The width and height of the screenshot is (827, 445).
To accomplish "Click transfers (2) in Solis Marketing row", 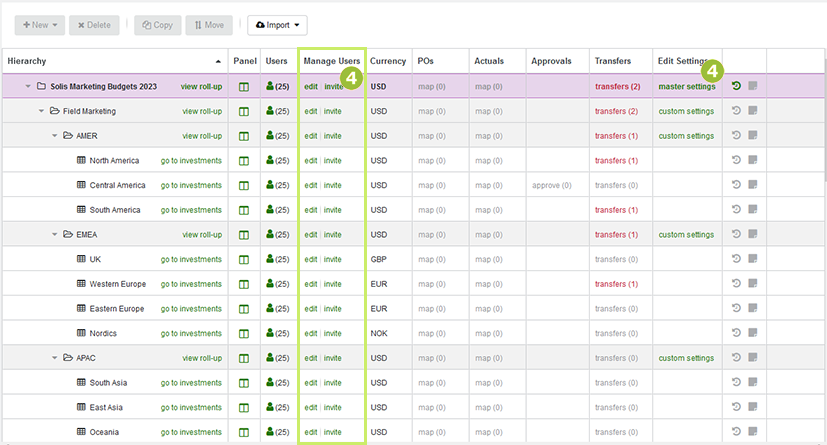I will point(618,86).
